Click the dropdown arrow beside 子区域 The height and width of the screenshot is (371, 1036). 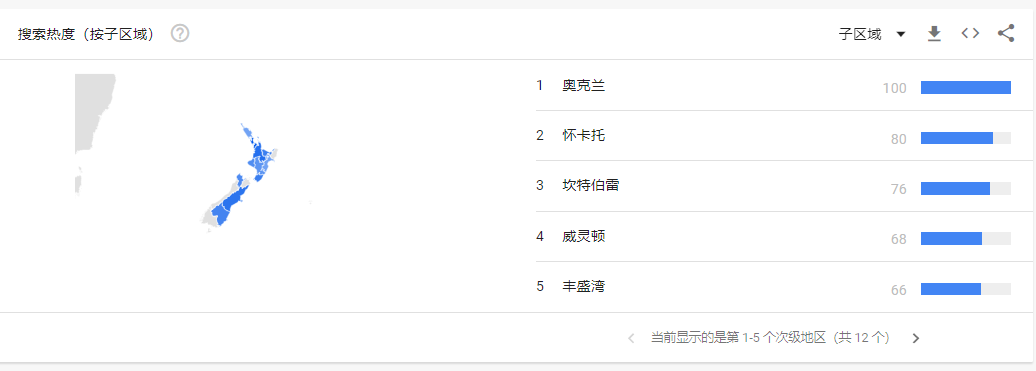(900, 34)
